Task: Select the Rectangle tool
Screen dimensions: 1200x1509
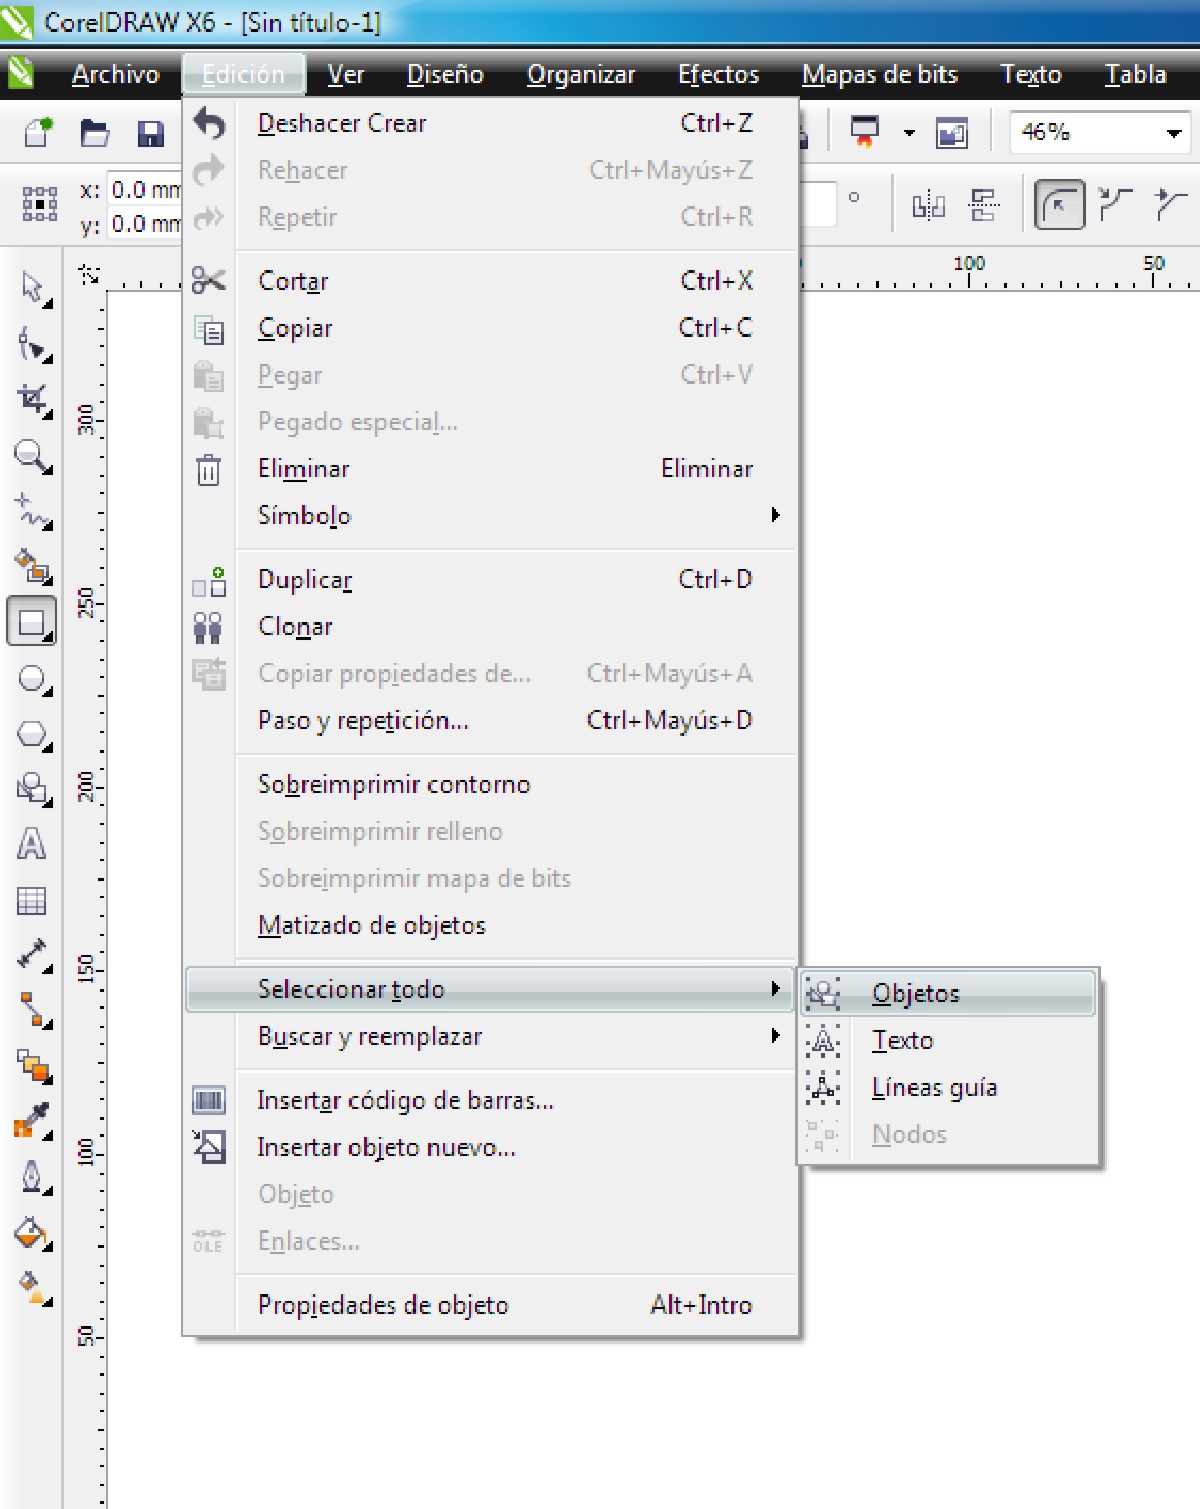Action: click(x=32, y=622)
